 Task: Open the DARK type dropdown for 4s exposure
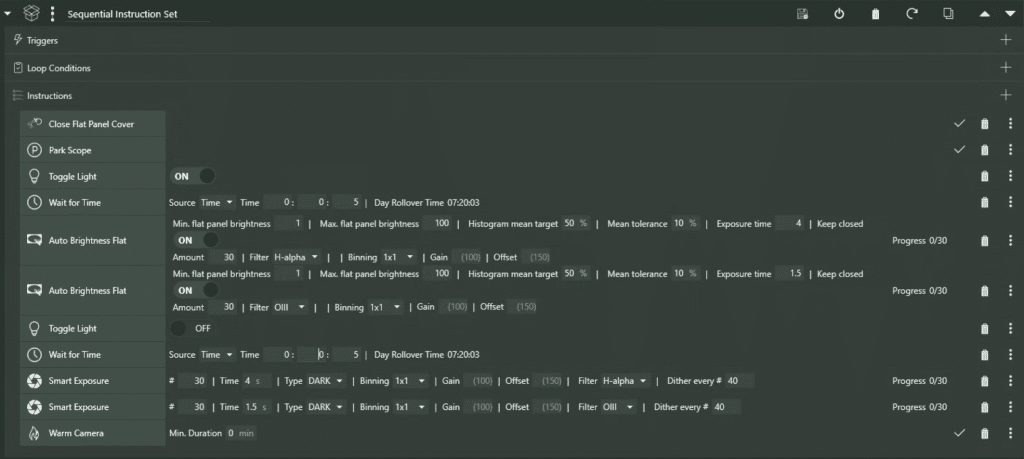point(326,381)
